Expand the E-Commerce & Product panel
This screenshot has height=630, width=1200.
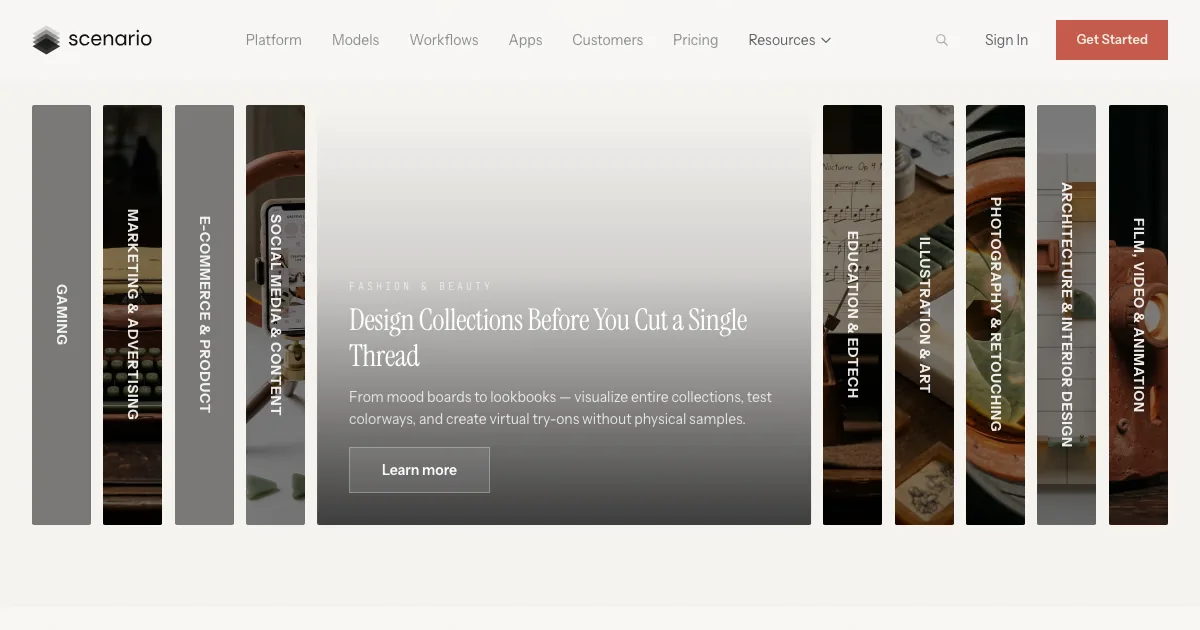tap(204, 315)
